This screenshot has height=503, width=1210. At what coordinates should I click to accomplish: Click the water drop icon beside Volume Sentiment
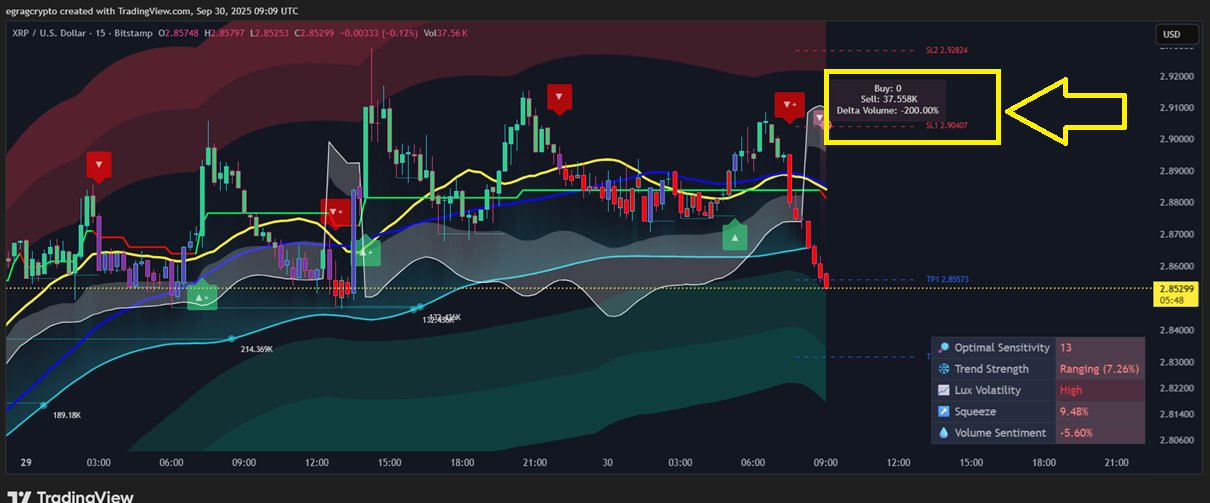point(944,433)
